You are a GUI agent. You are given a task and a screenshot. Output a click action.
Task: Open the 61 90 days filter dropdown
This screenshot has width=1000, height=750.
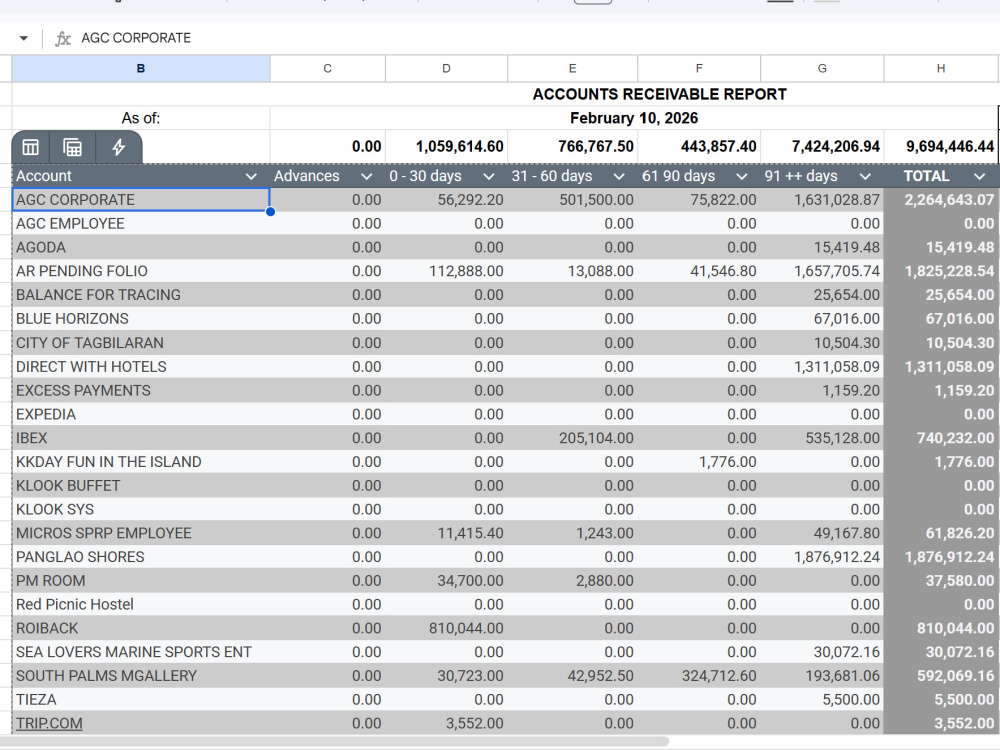click(741, 177)
